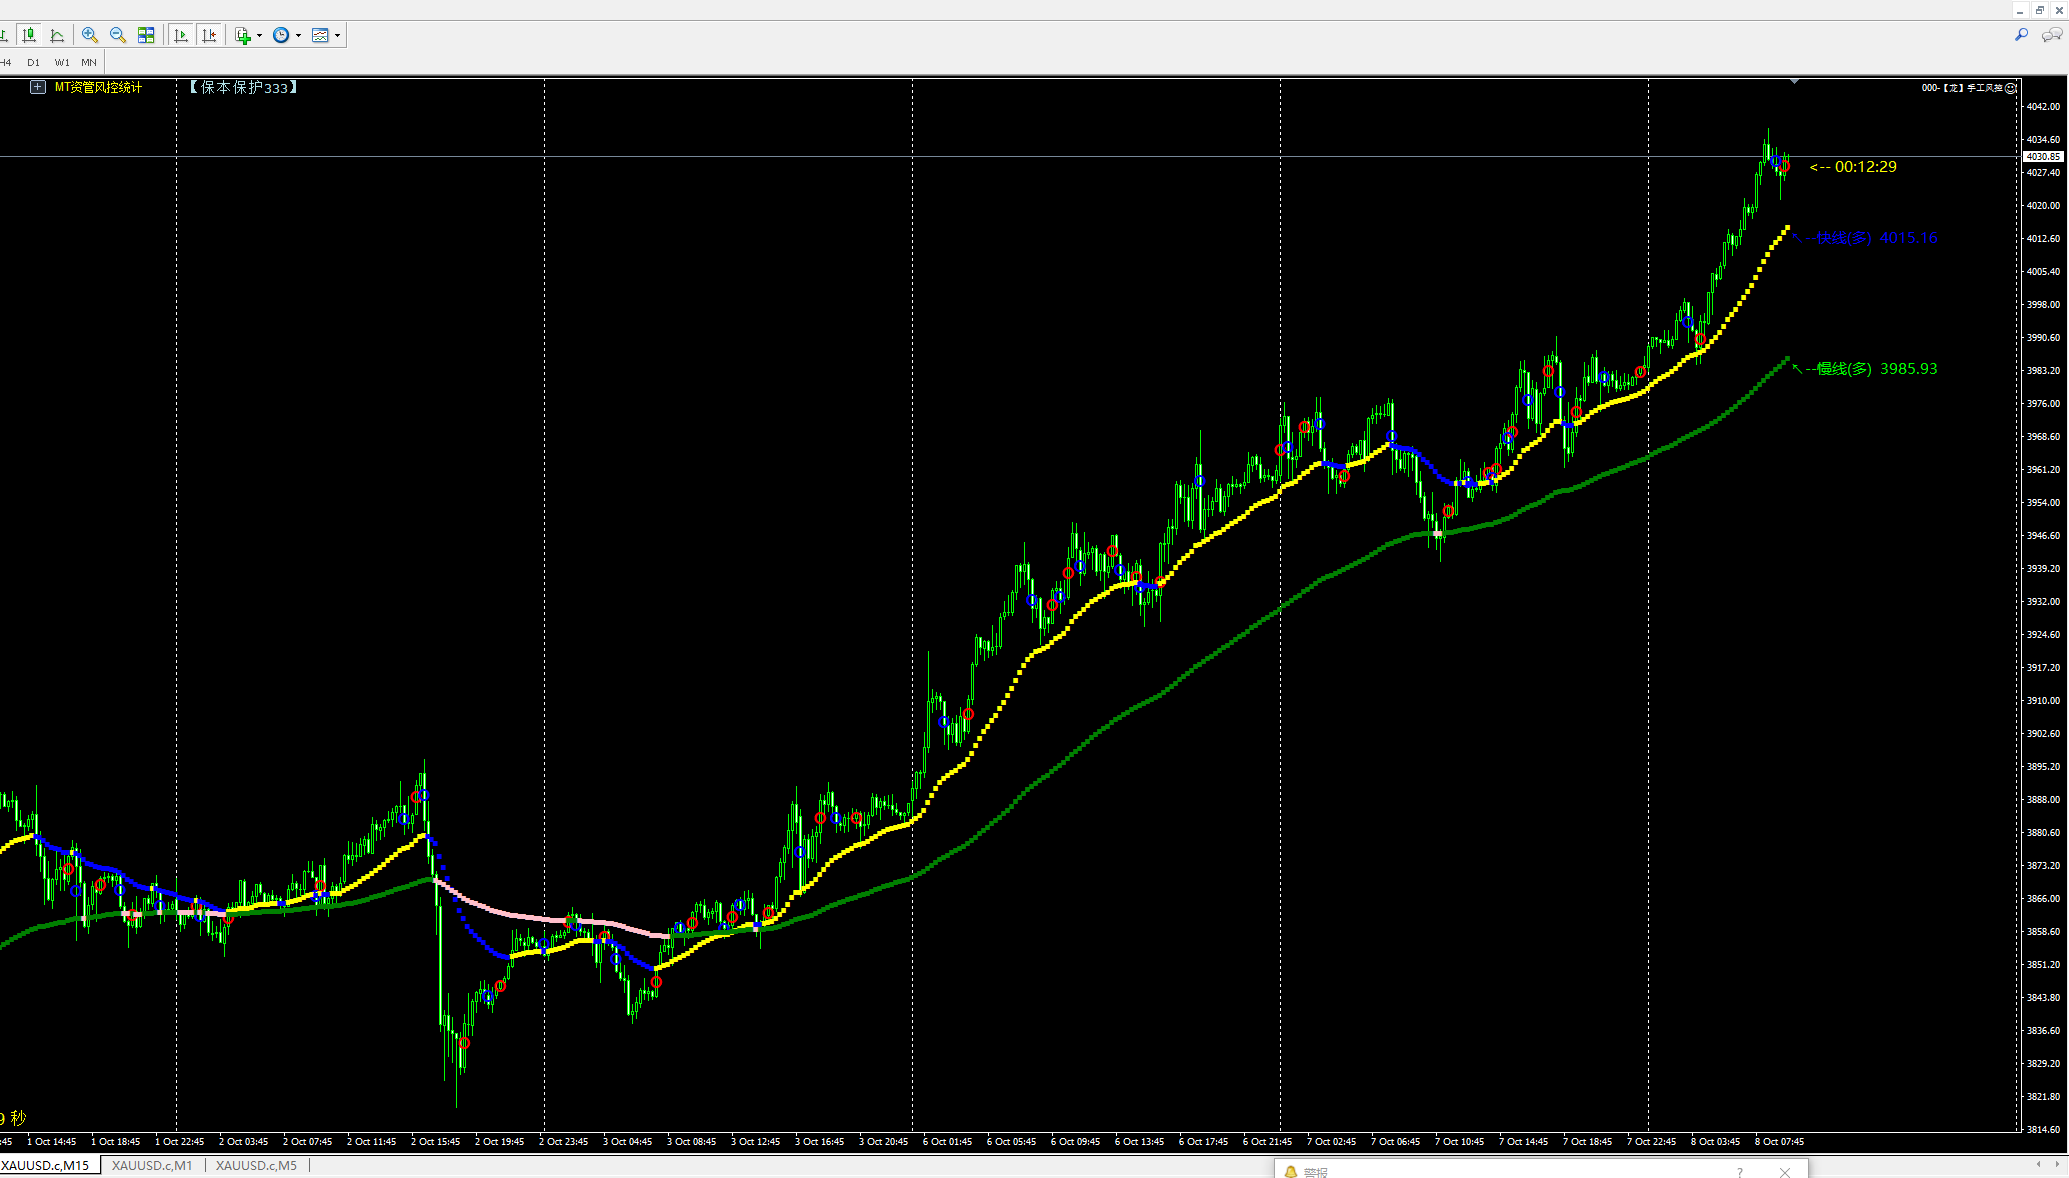Click the periodicity clock icon
The width and height of the screenshot is (2069, 1178).
(x=281, y=35)
